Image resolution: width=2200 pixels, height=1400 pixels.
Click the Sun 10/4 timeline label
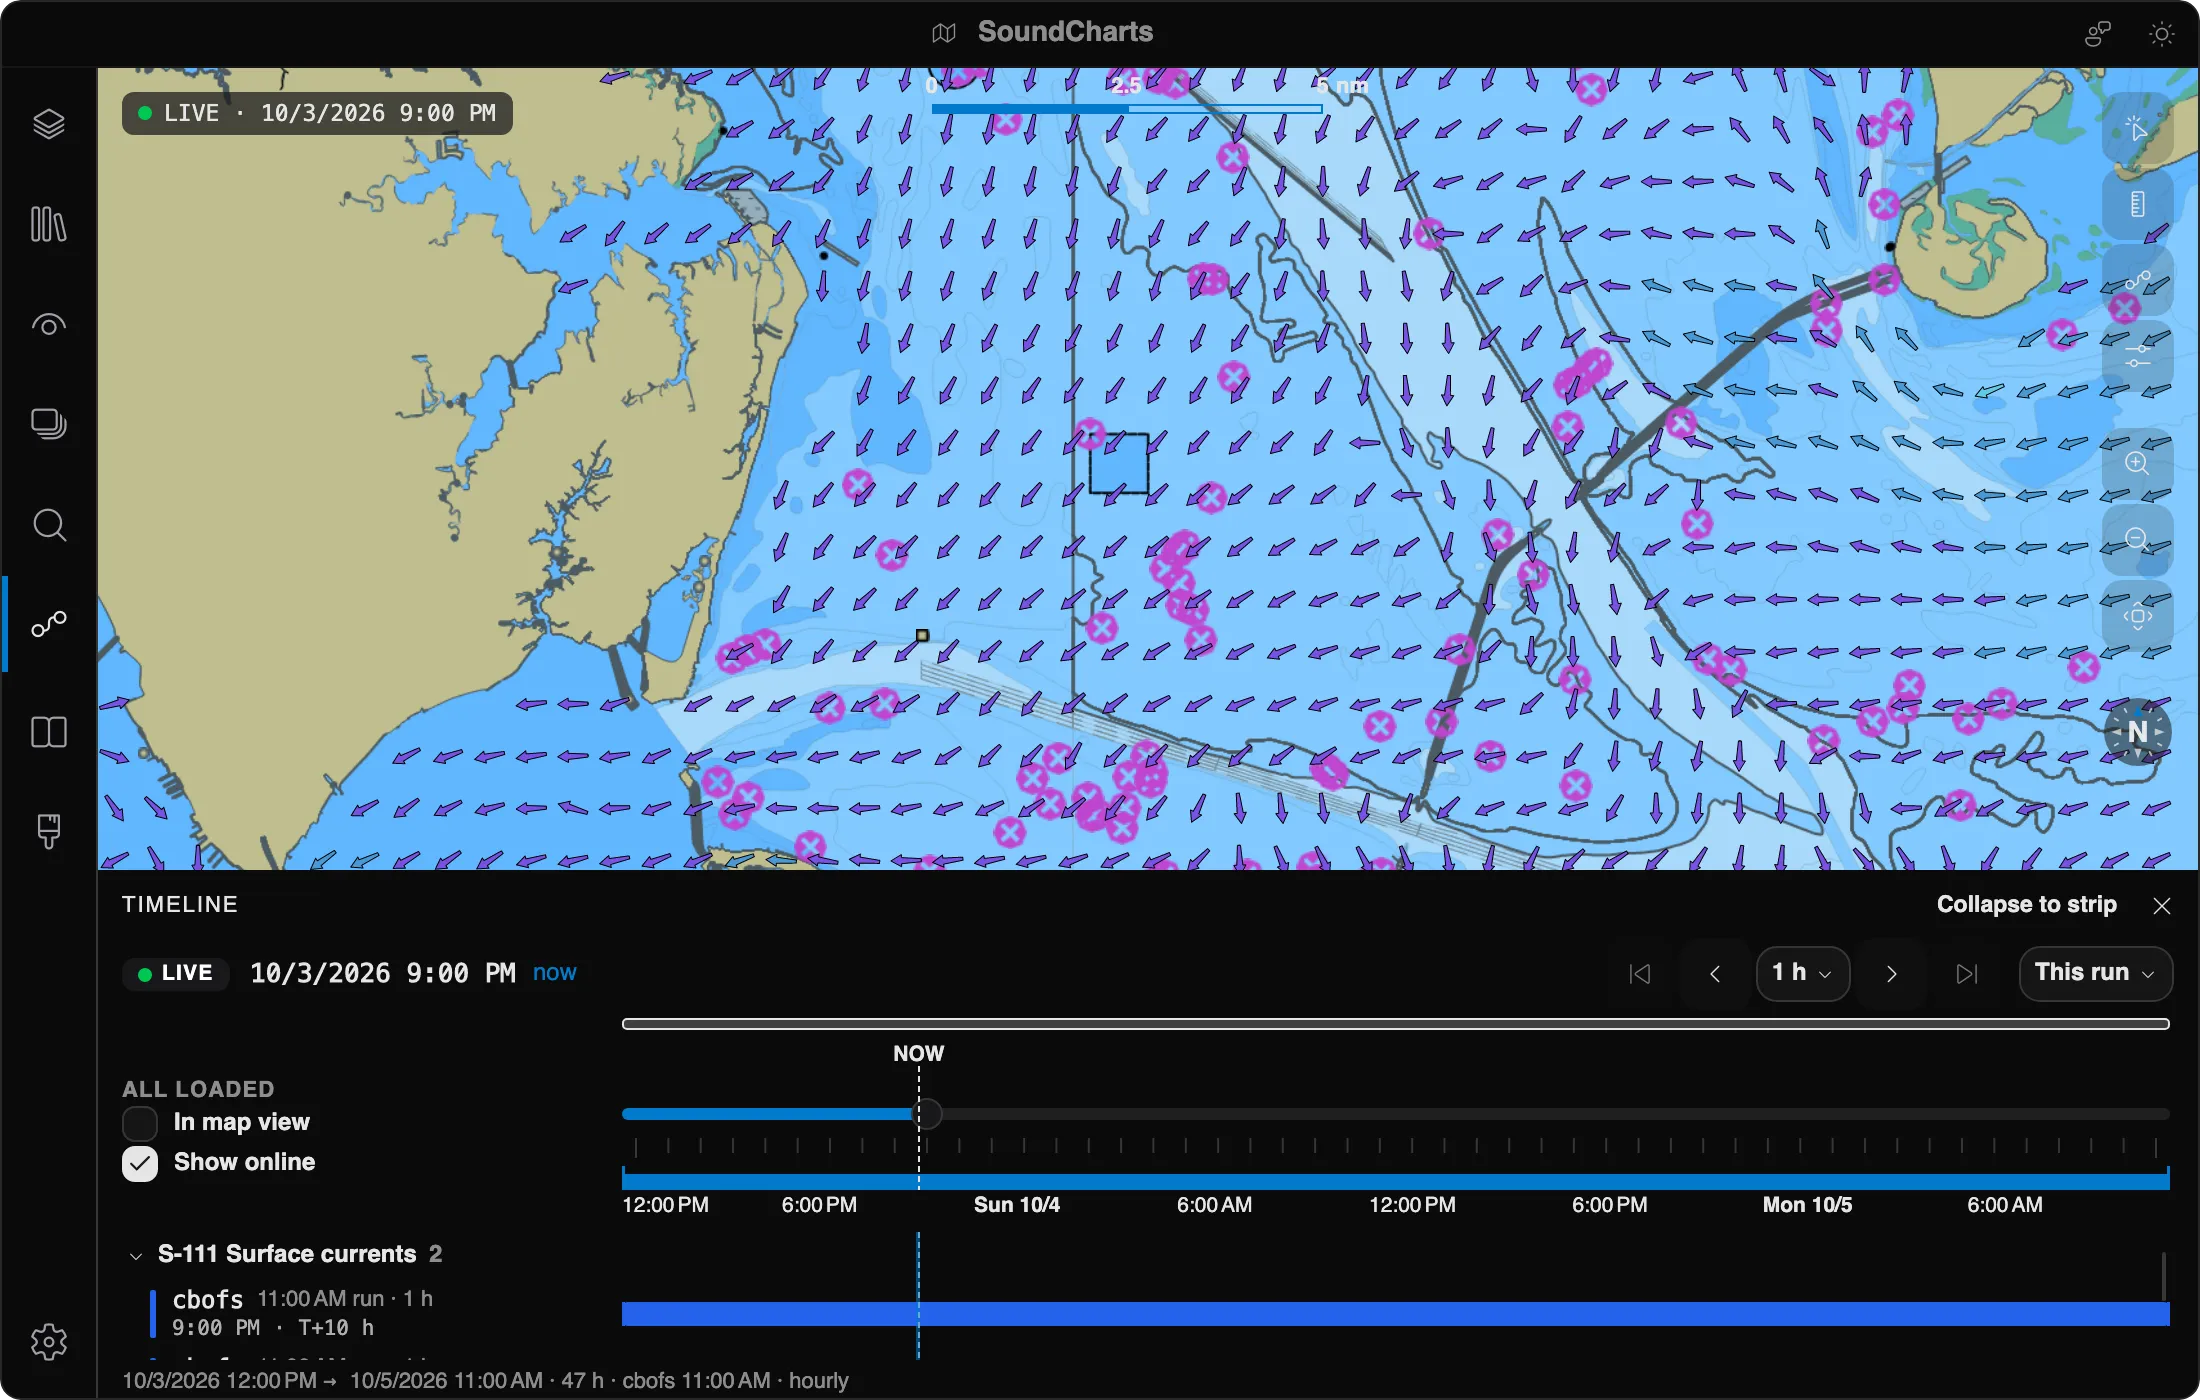(1016, 1205)
